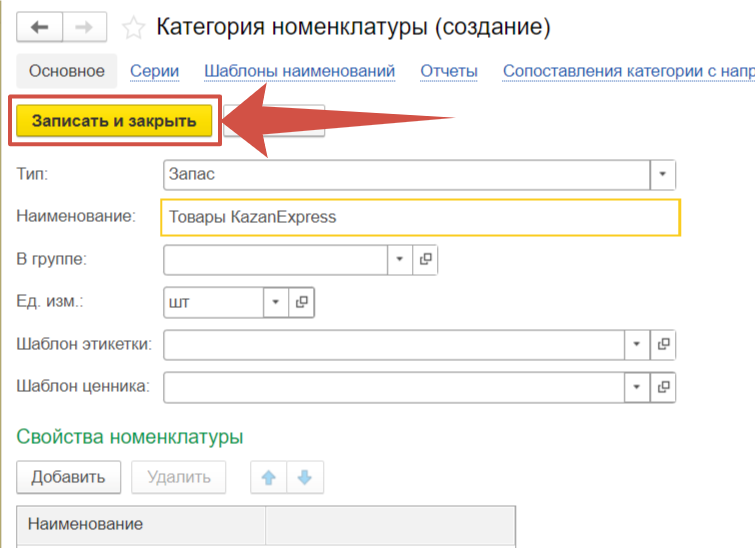Go to the Отчеты tab

[448, 71]
